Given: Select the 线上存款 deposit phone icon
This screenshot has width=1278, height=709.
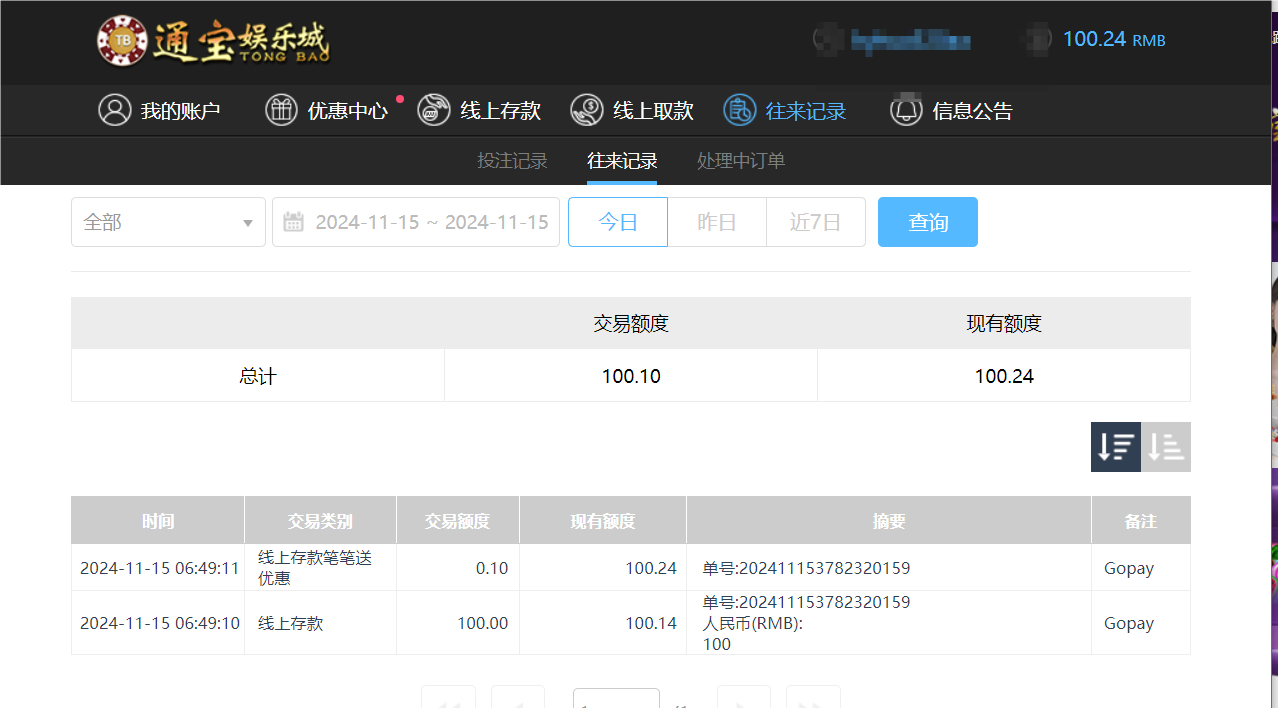Looking at the screenshot, I should click(x=433, y=110).
